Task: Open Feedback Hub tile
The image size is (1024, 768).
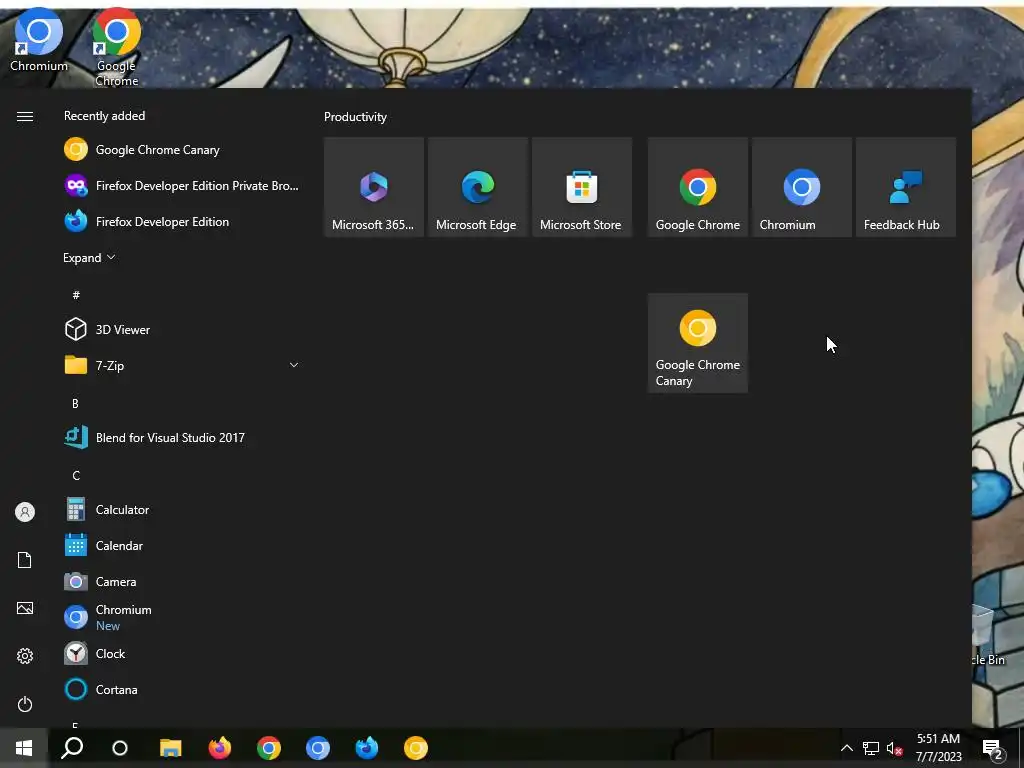Action: click(906, 187)
